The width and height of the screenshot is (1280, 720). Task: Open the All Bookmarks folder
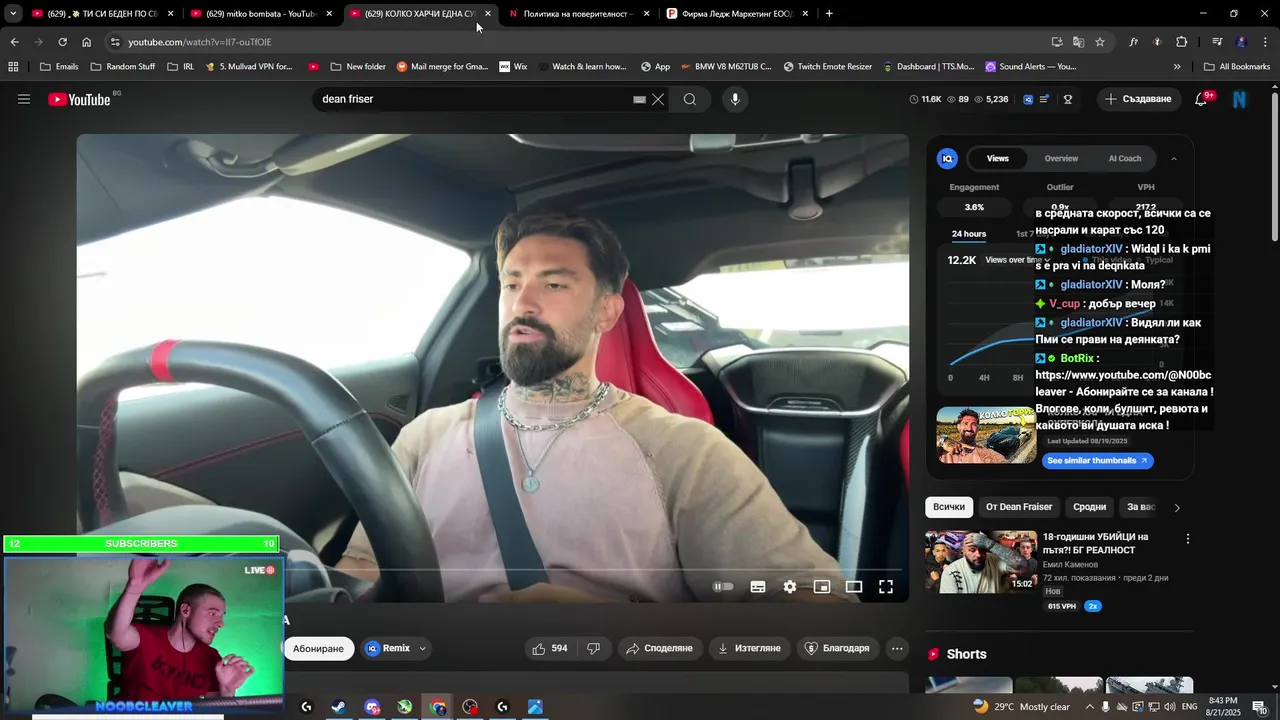(x=1236, y=67)
